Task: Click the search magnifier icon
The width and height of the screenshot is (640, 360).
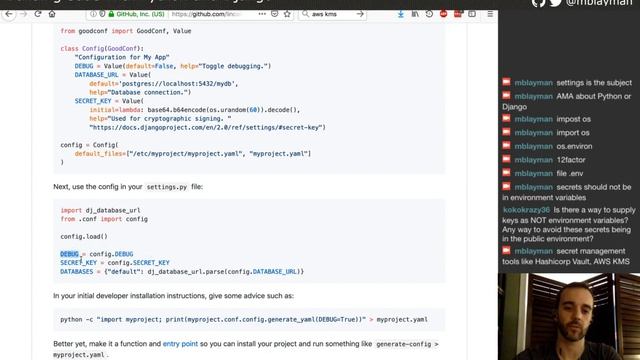Action: tap(305, 14)
